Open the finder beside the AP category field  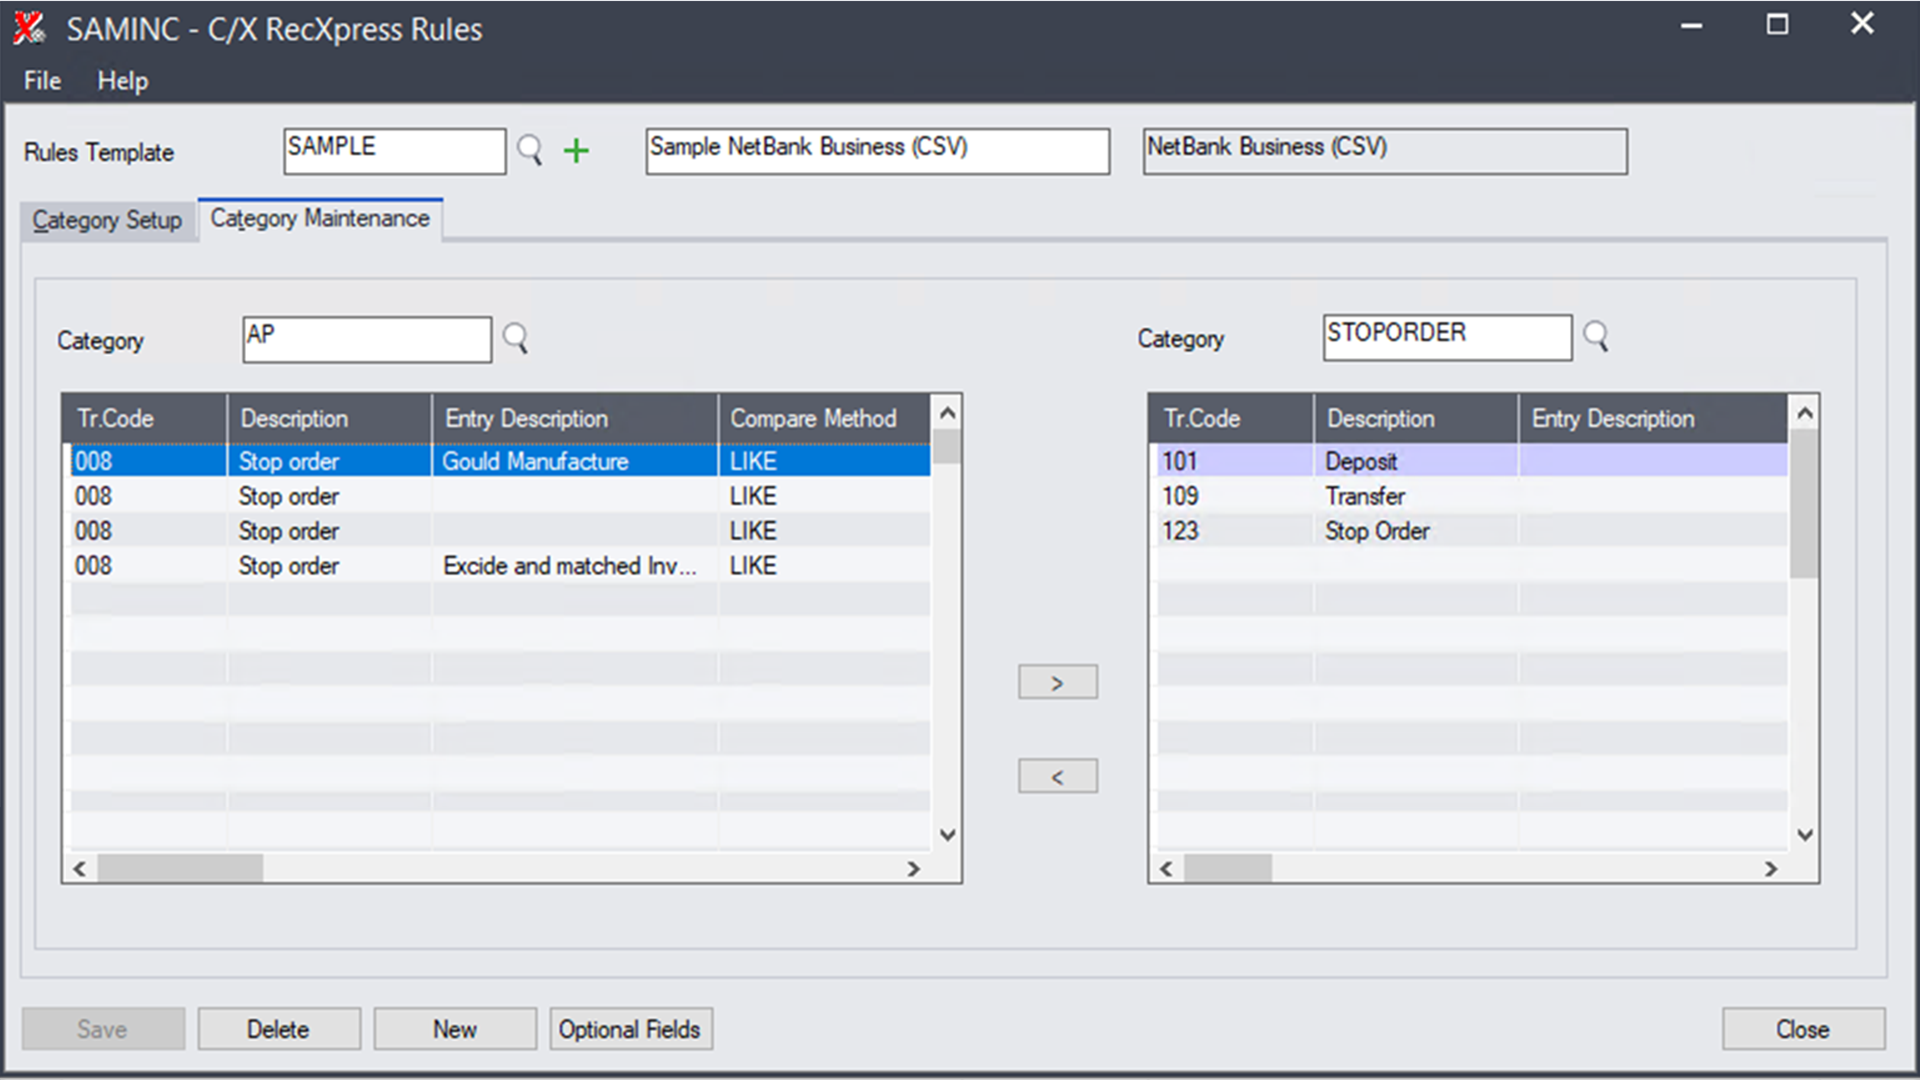coord(515,338)
